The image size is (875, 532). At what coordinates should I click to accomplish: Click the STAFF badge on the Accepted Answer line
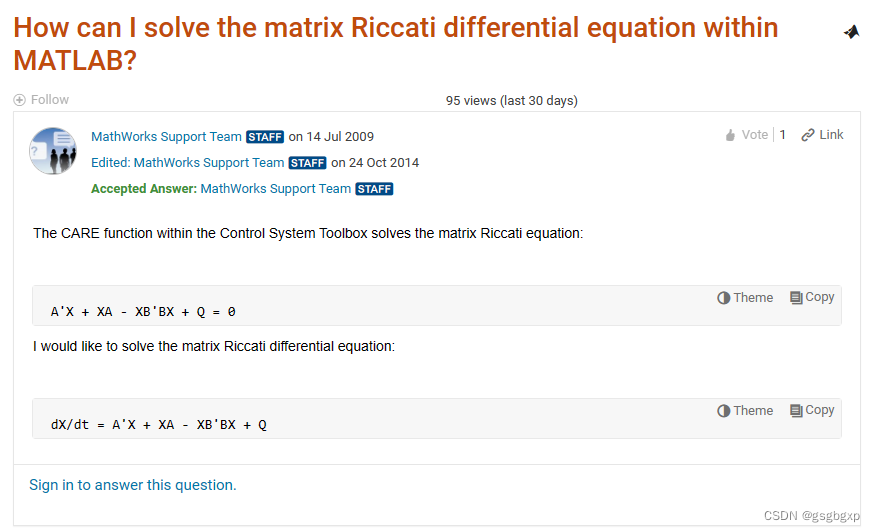point(374,189)
